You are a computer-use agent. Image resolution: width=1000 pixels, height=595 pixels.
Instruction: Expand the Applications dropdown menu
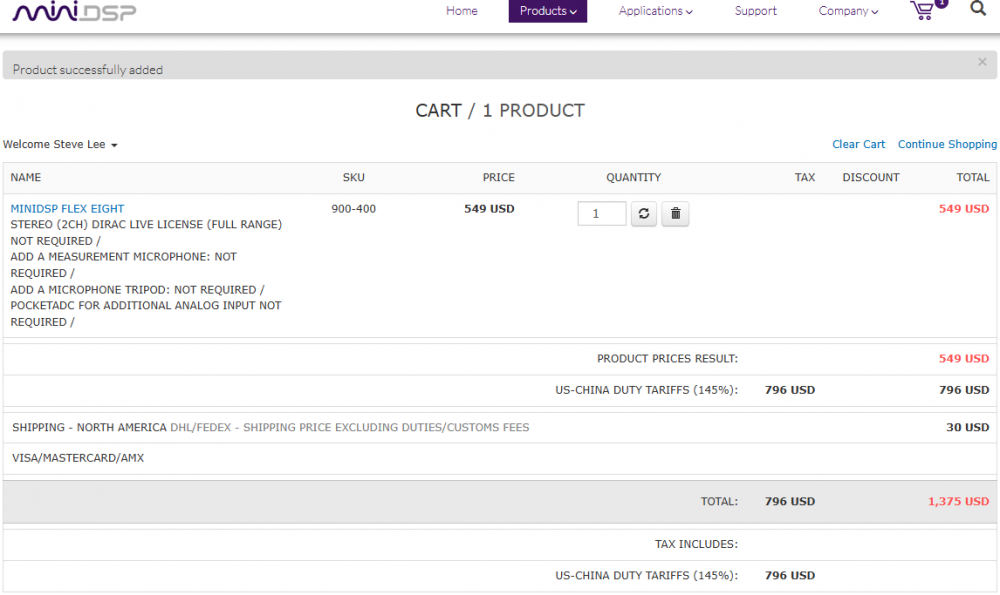coord(655,11)
